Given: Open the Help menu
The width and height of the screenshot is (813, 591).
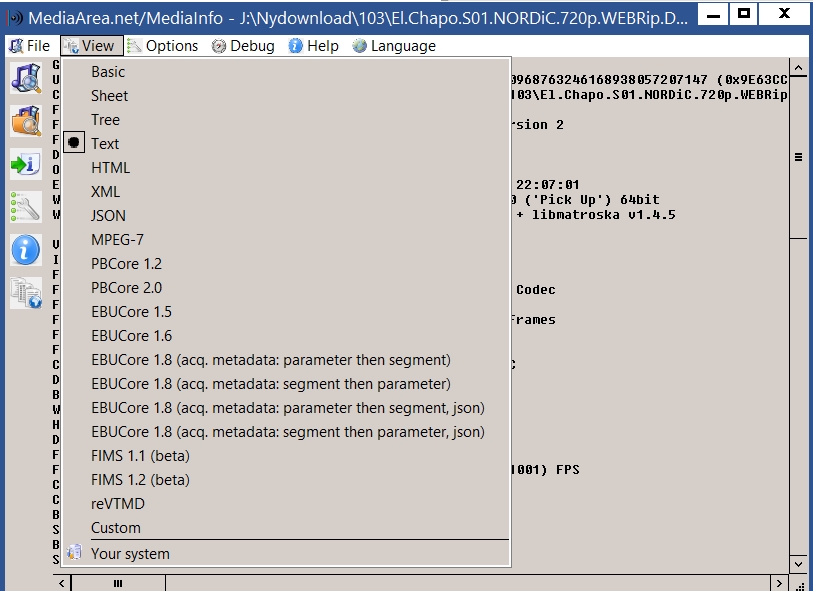Looking at the screenshot, I should 313,46.
